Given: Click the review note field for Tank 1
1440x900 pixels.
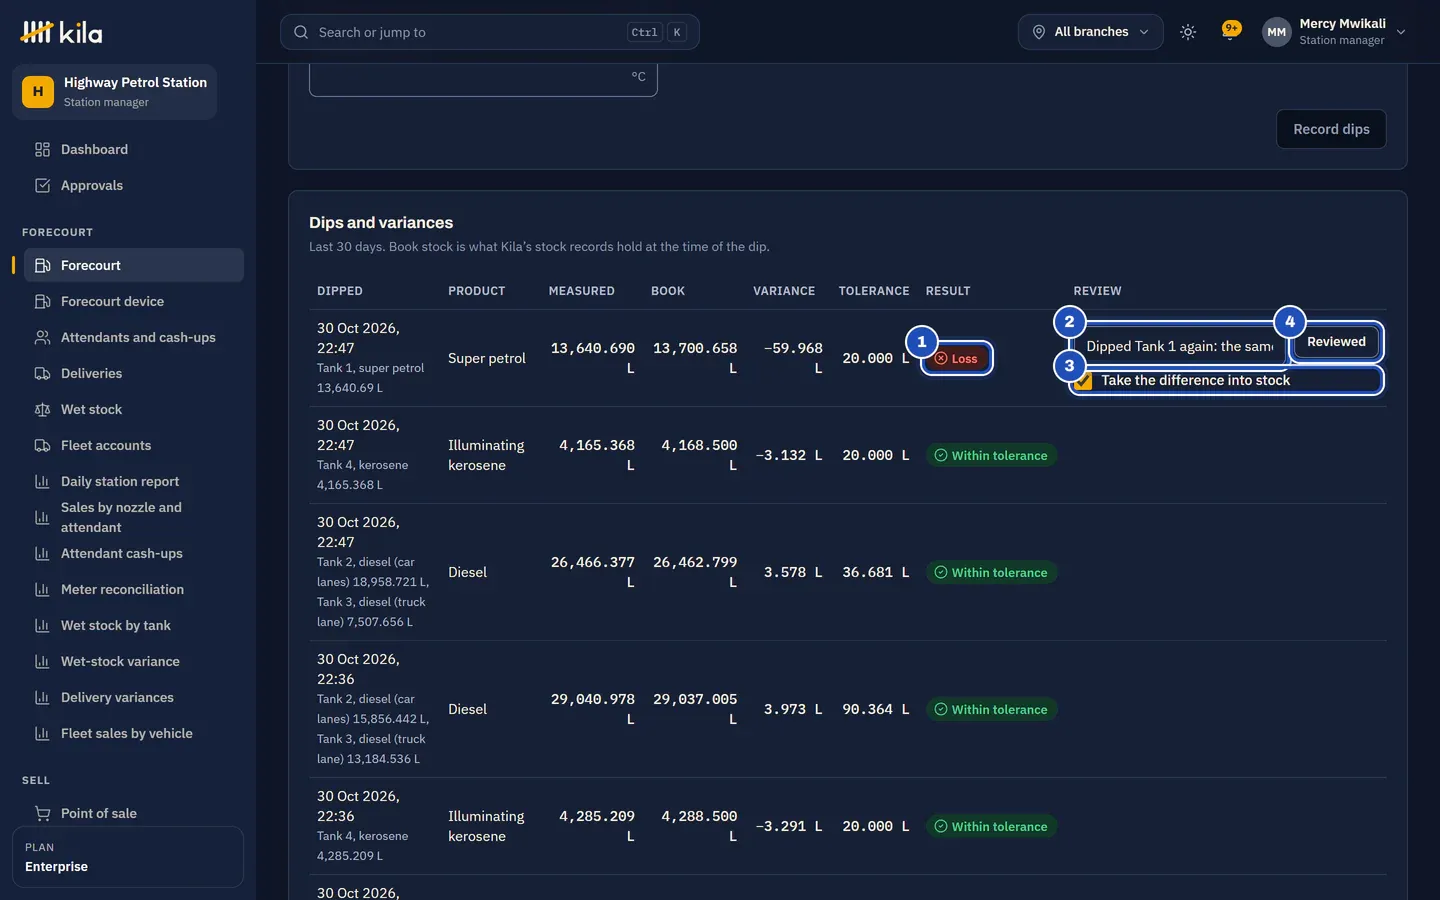Looking at the screenshot, I should click(x=1180, y=346).
